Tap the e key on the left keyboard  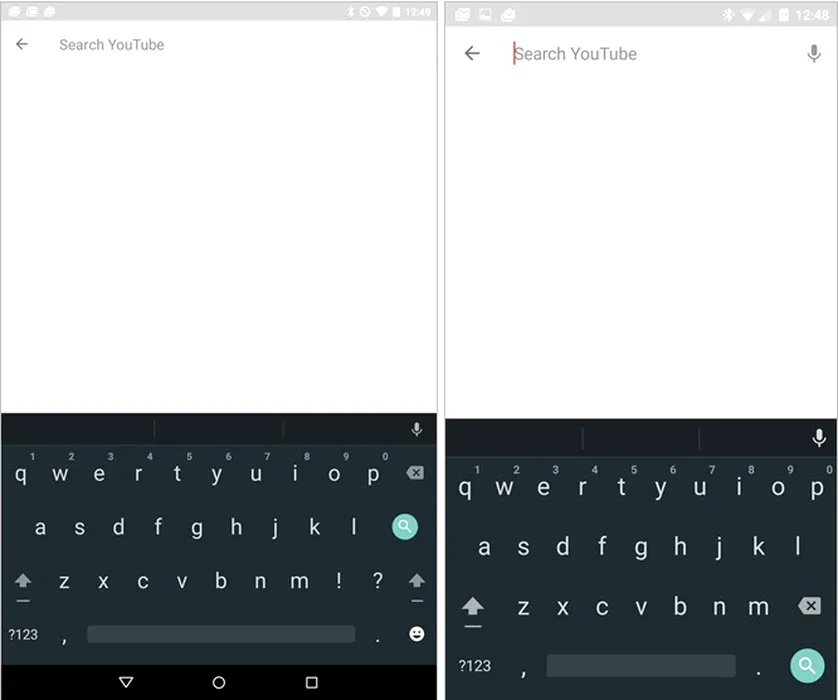[99, 474]
